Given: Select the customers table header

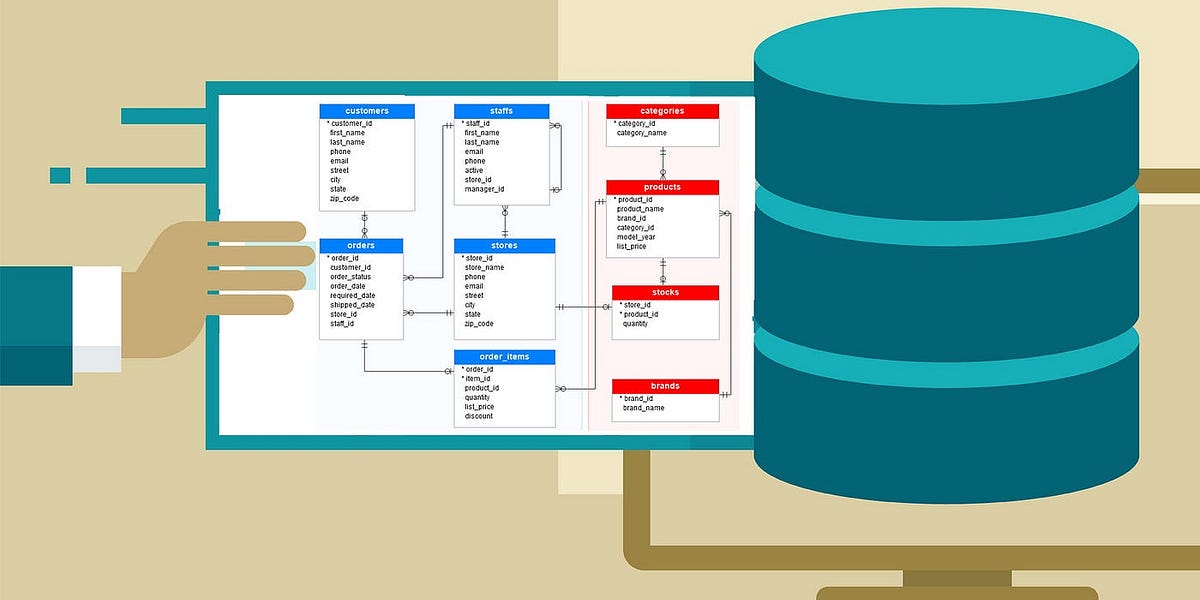Looking at the screenshot, I should tap(366, 110).
